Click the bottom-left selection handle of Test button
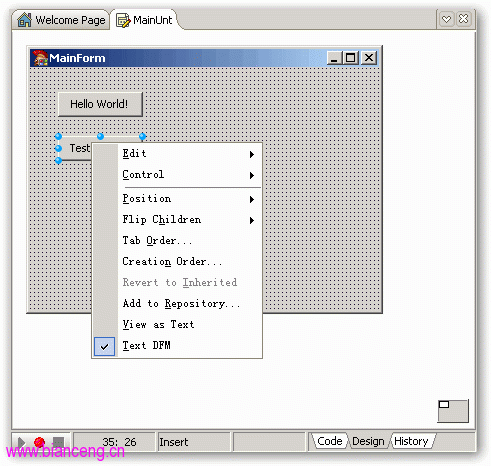Image resolution: width=491 pixels, height=466 pixels. tap(58, 161)
